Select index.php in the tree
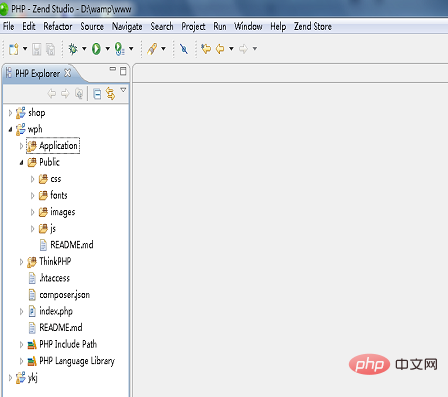The width and height of the screenshot is (448, 397). click(56, 311)
